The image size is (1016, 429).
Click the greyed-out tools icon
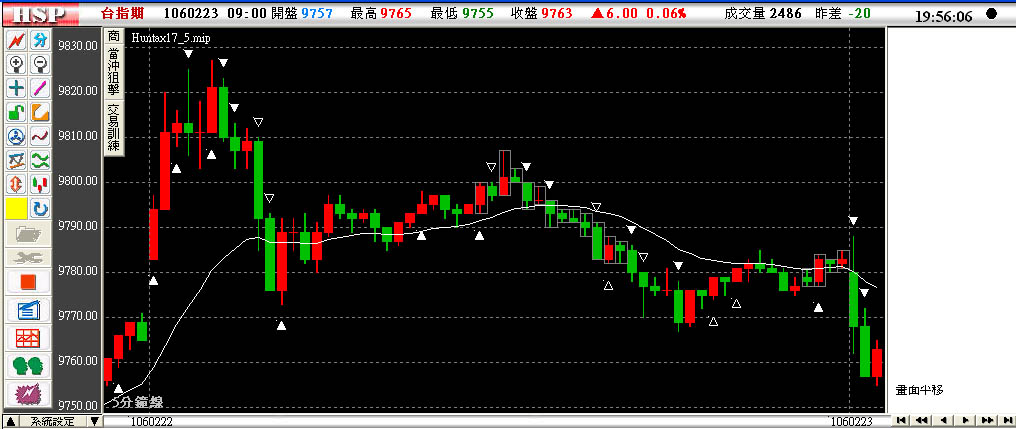28,257
